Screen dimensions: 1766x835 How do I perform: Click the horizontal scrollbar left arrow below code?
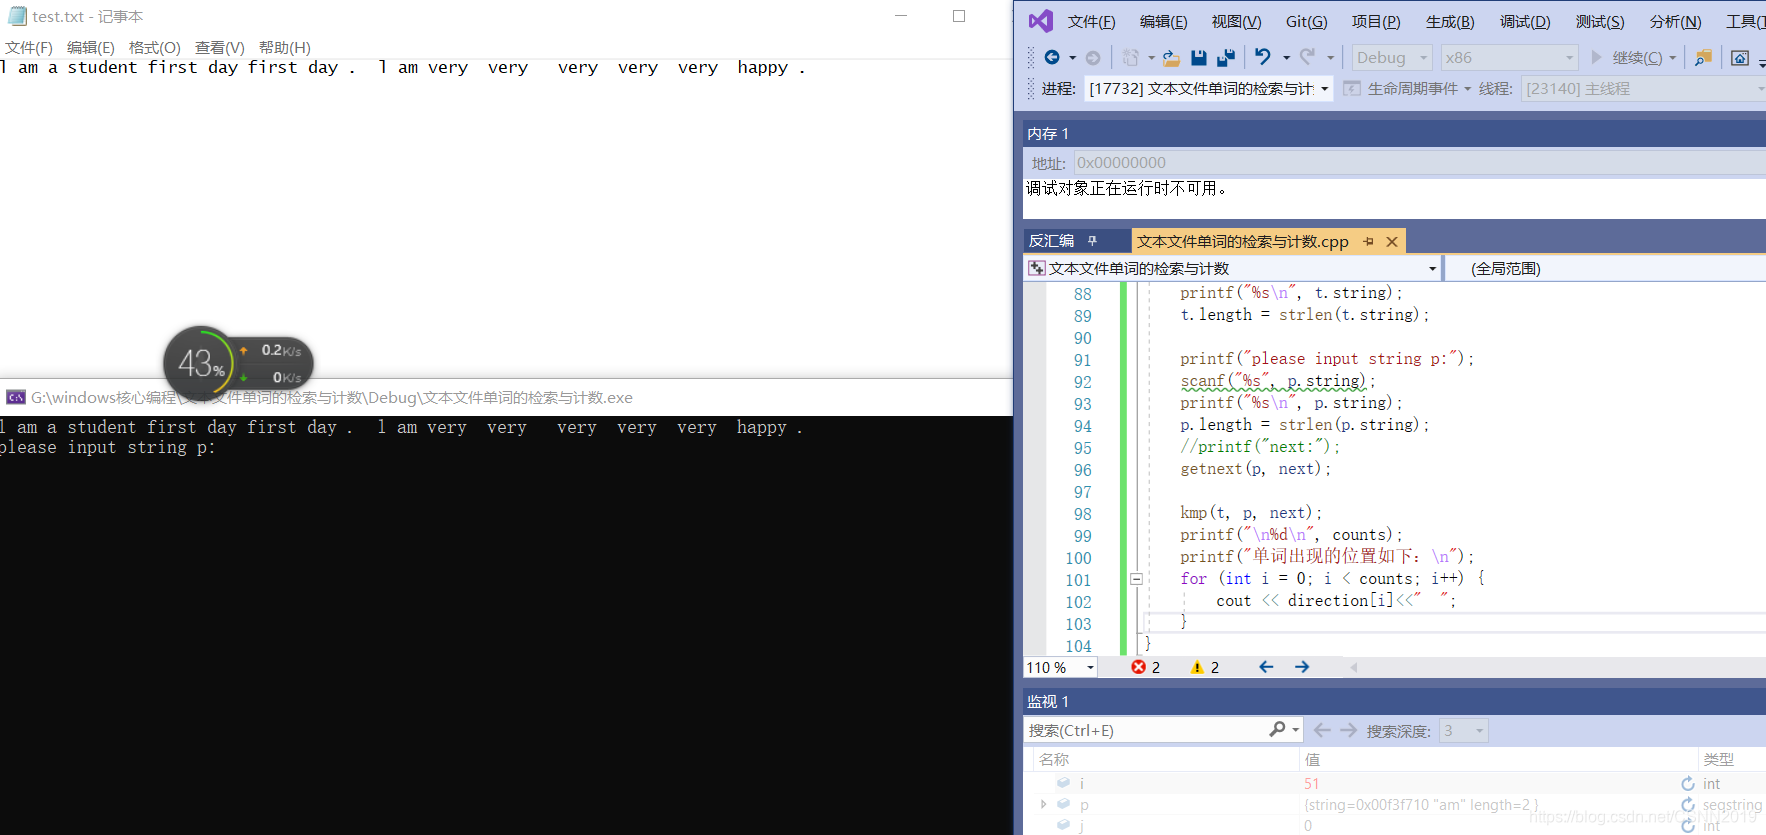tap(1354, 667)
